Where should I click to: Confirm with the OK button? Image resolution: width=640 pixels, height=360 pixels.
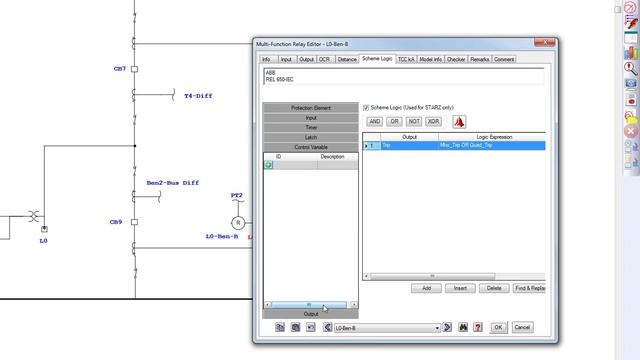(498, 327)
